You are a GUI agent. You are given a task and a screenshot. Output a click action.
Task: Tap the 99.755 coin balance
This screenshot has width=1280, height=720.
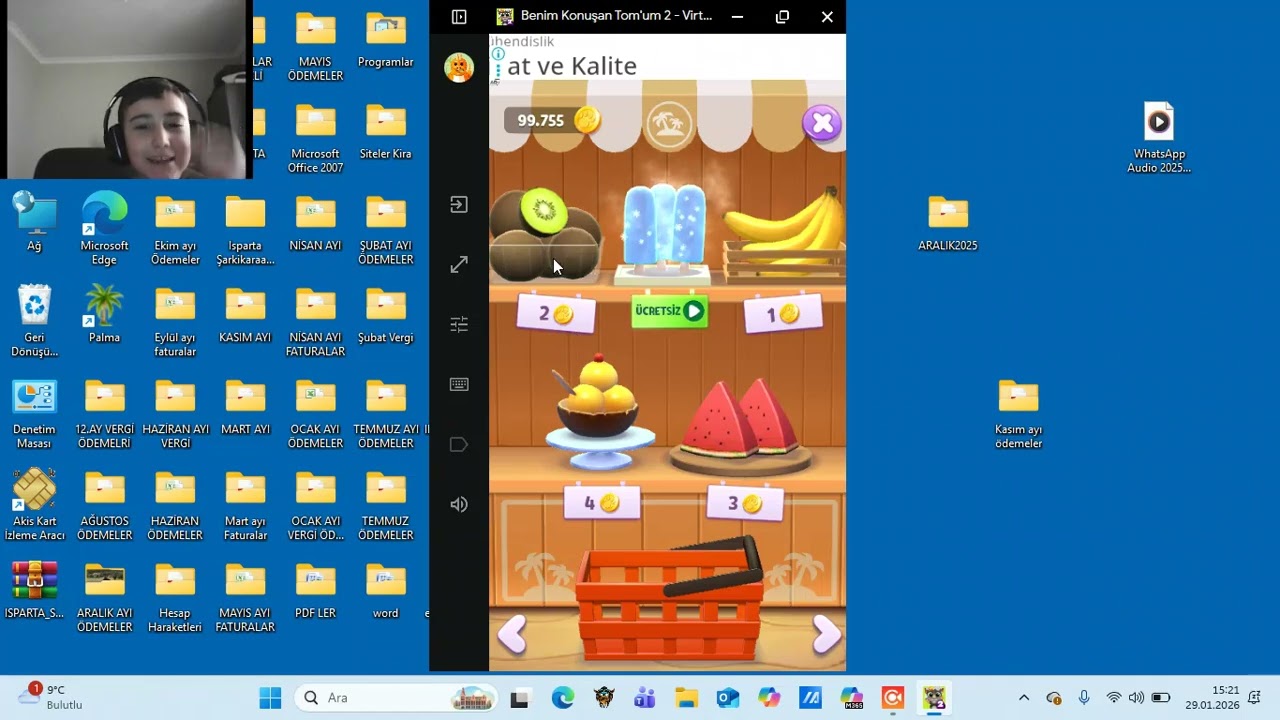pos(553,120)
